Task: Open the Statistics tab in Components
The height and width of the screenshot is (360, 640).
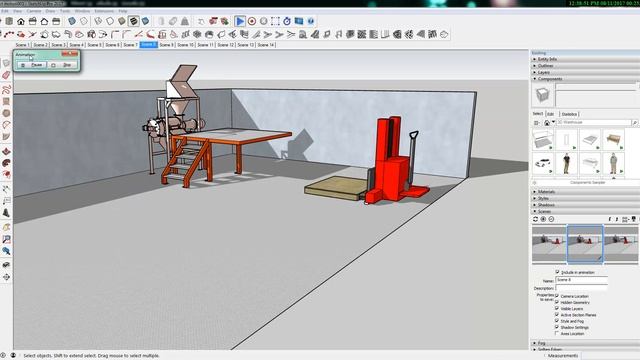Action: (569, 114)
